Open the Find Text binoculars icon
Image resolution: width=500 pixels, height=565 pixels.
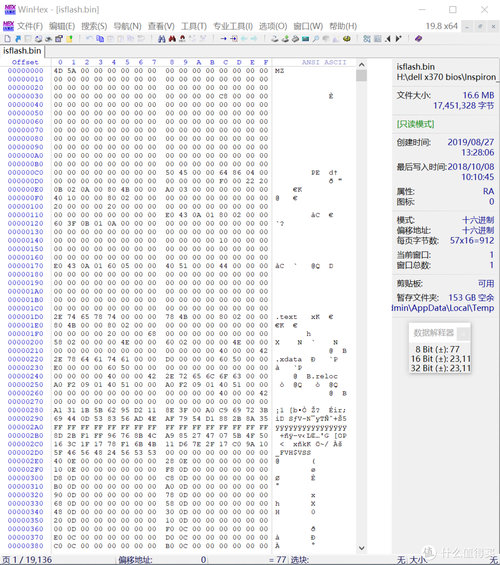click(x=162, y=39)
